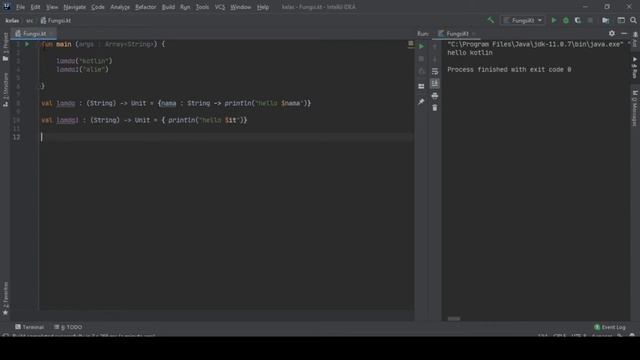Toggle soft-wrap in the Run console
Image resolution: width=640 pixels, height=360 pixels.
(x=435, y=71)
